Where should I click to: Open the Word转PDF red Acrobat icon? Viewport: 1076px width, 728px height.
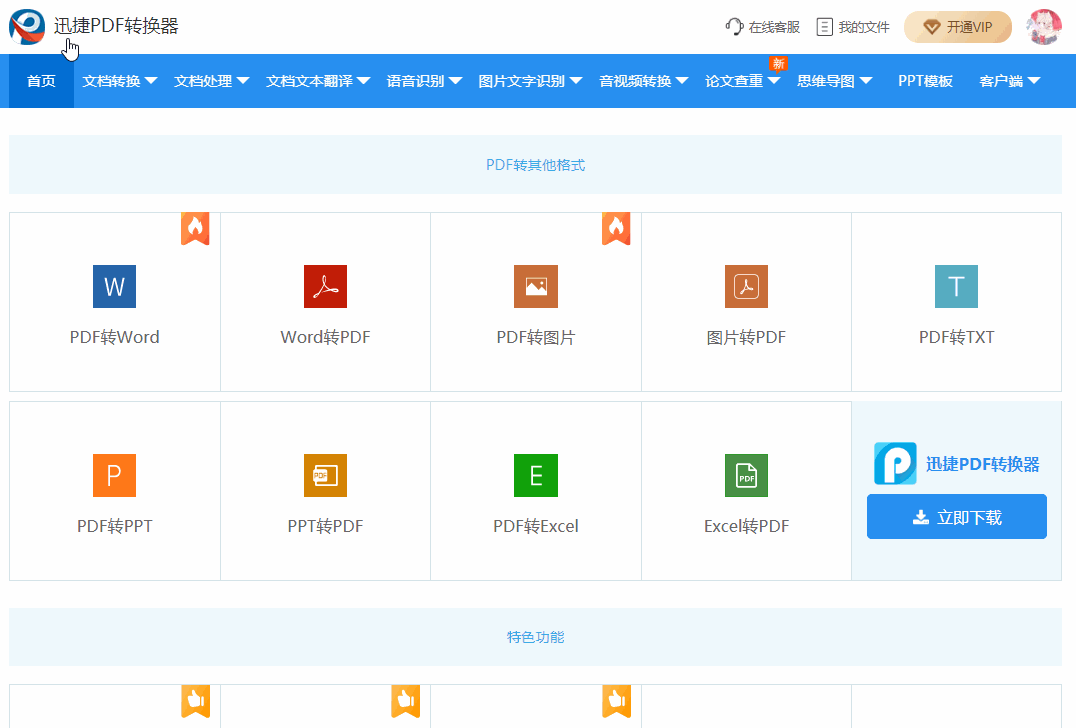[x=325, y=286]
